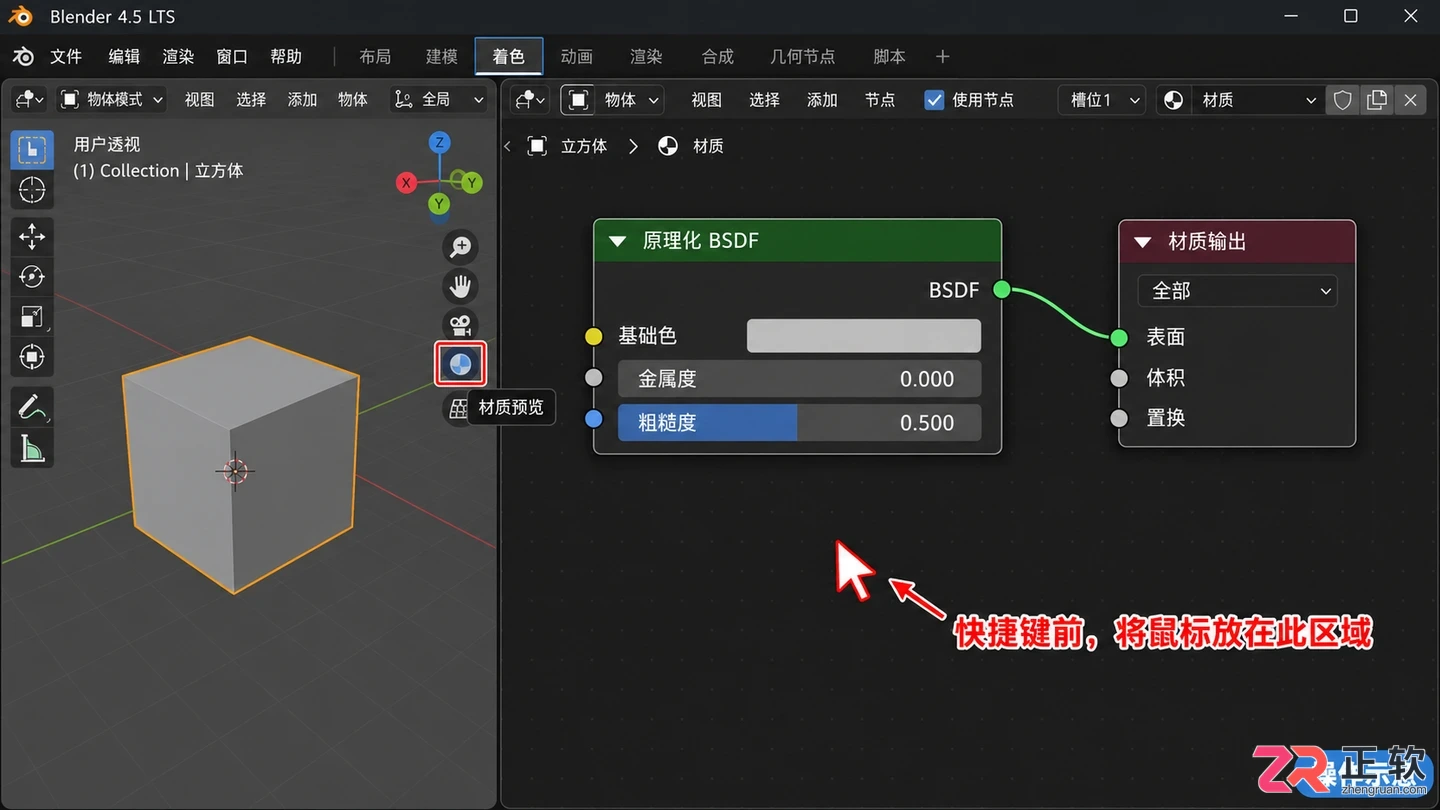Open the 文件 menu

[66, 56]
